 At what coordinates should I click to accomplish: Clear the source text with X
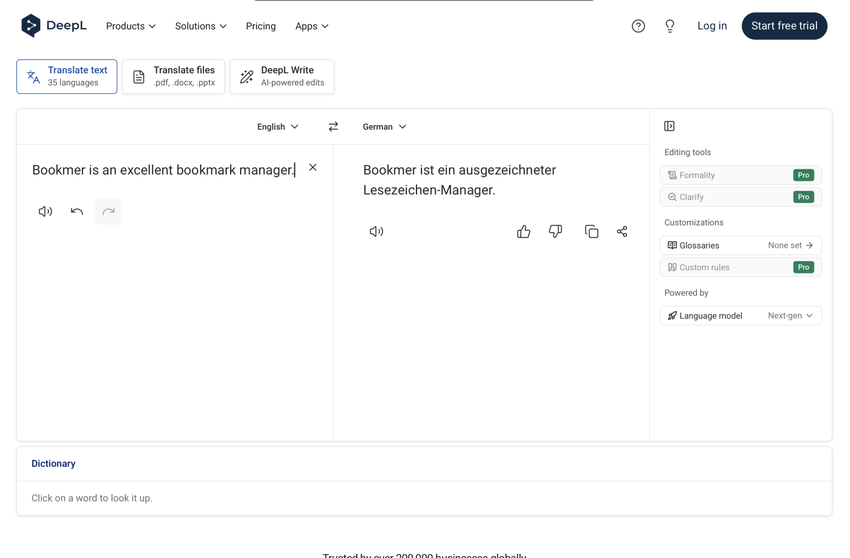[313, 168]
